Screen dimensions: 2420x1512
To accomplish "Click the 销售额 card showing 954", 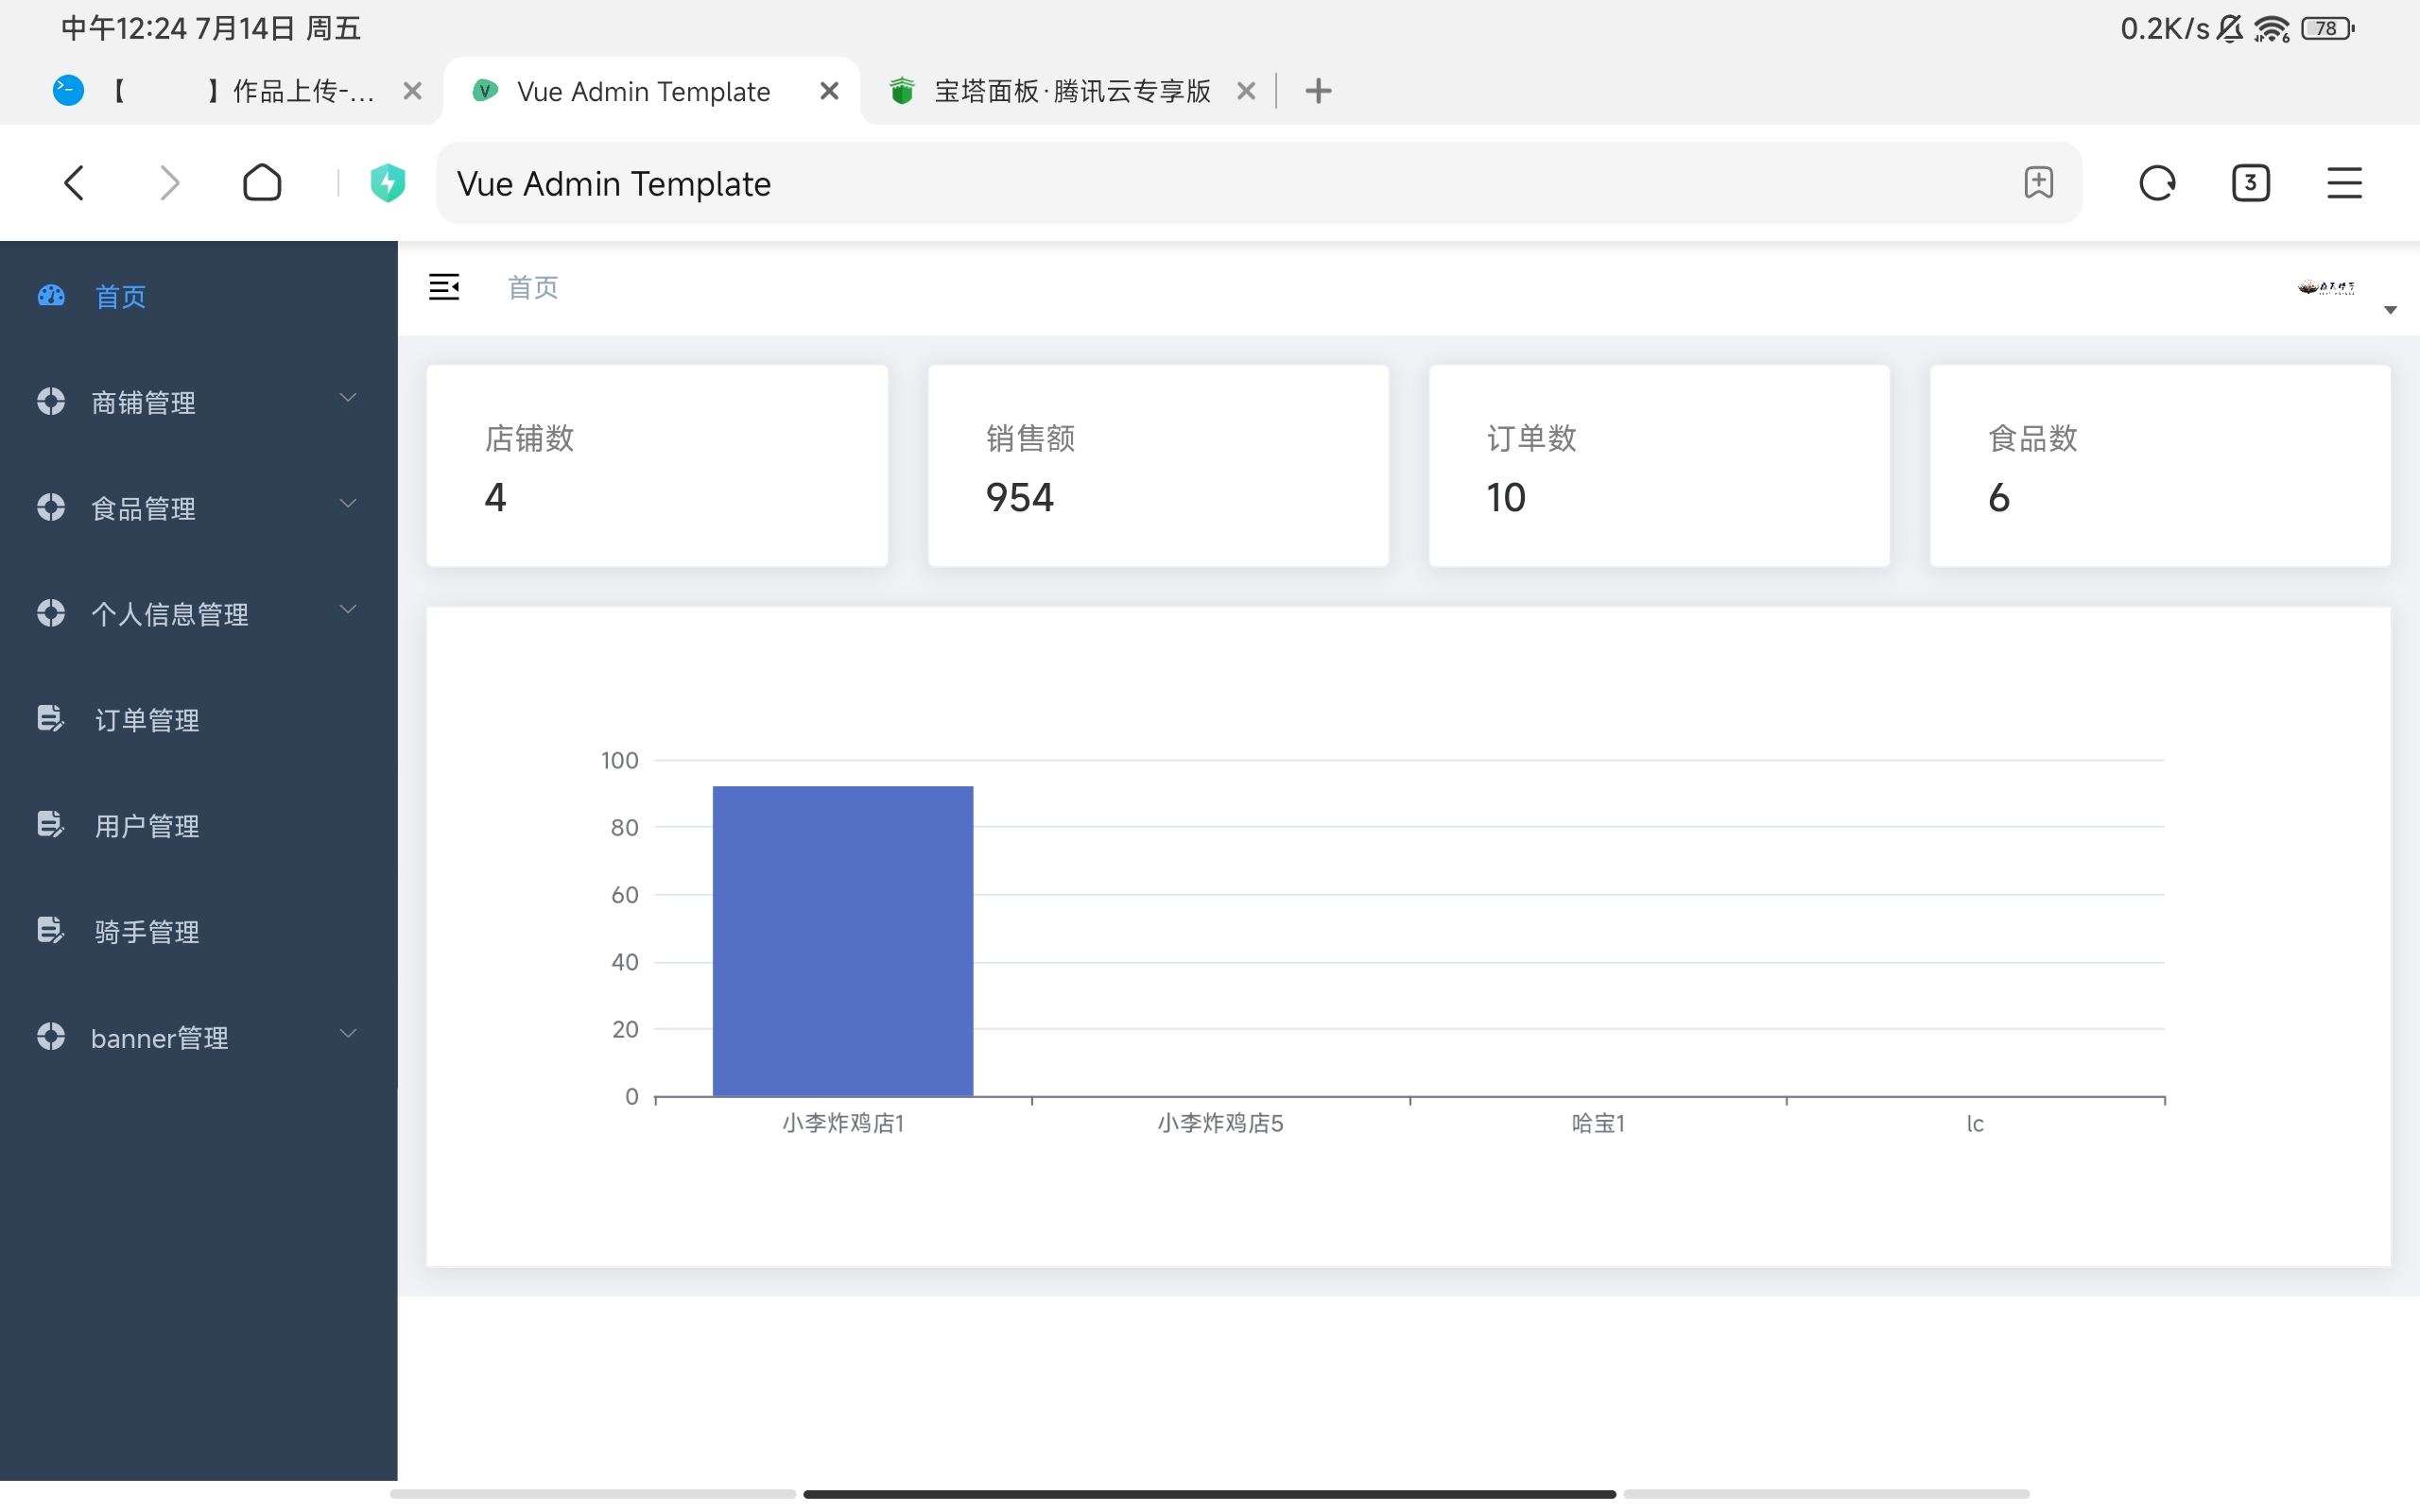I will pos(1158,466).
